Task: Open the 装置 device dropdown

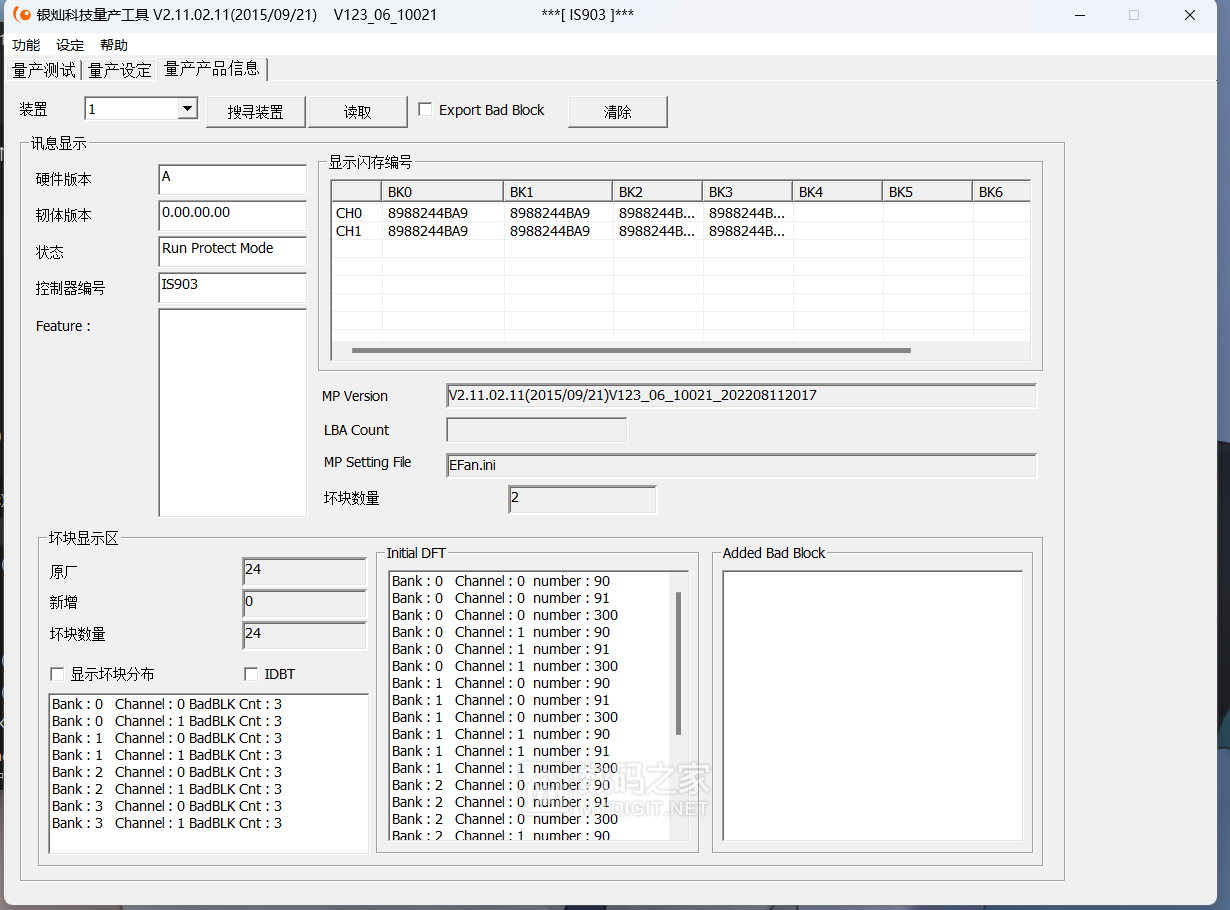Action: coord(187,109)
